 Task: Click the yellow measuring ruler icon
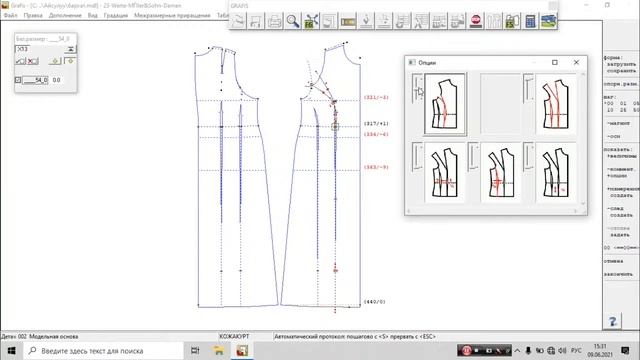pos(348,21)
